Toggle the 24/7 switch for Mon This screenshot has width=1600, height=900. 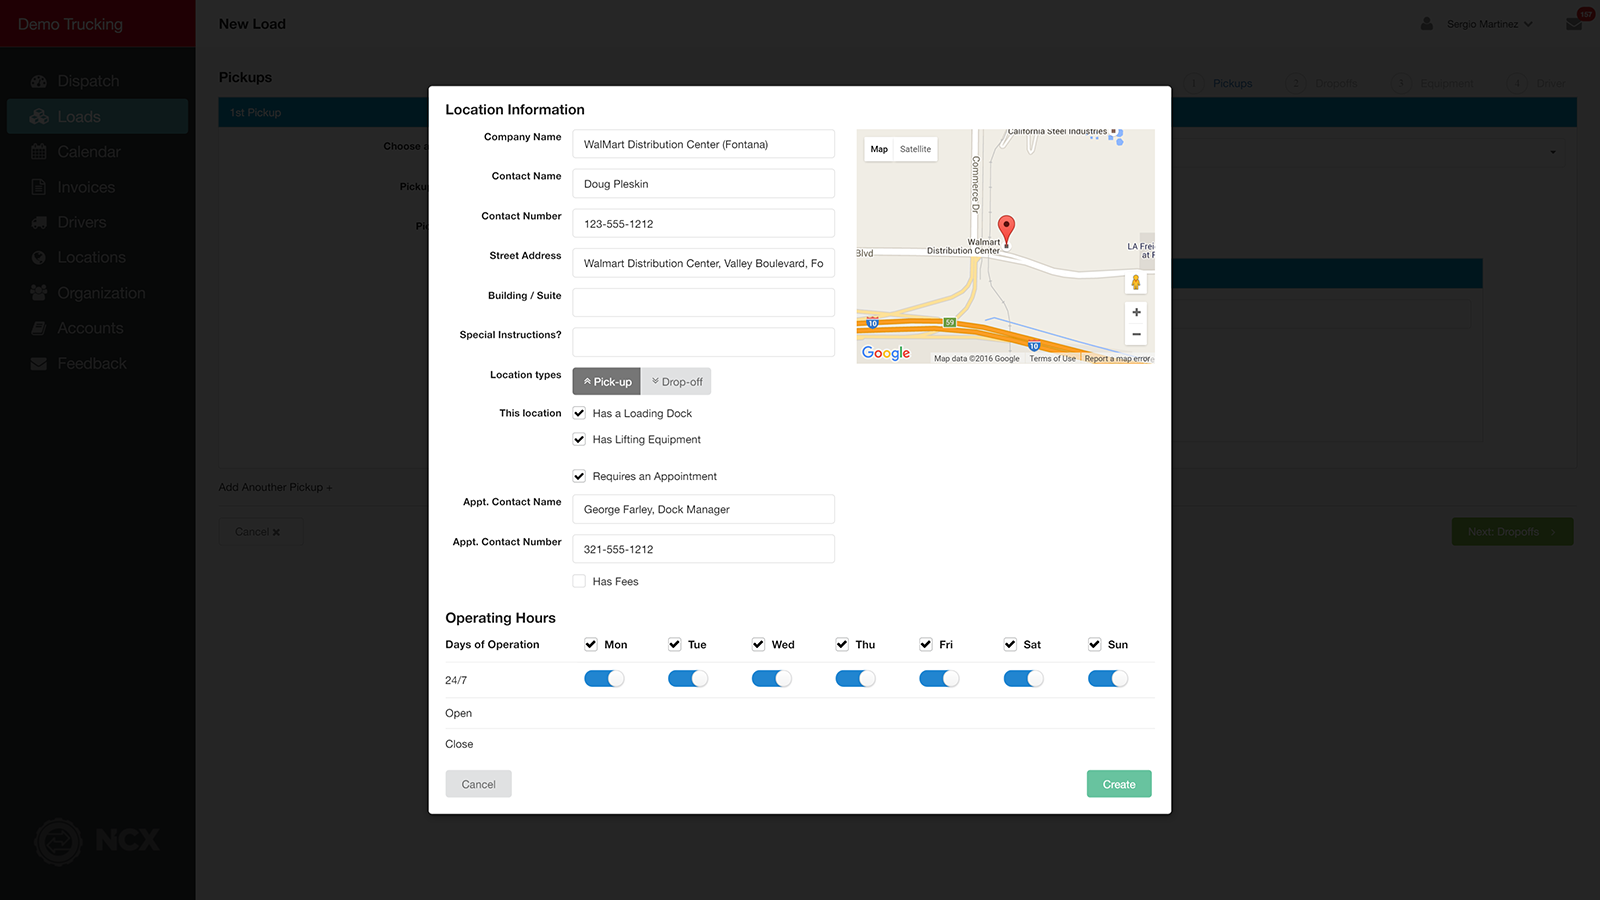(x=604, y=679)
